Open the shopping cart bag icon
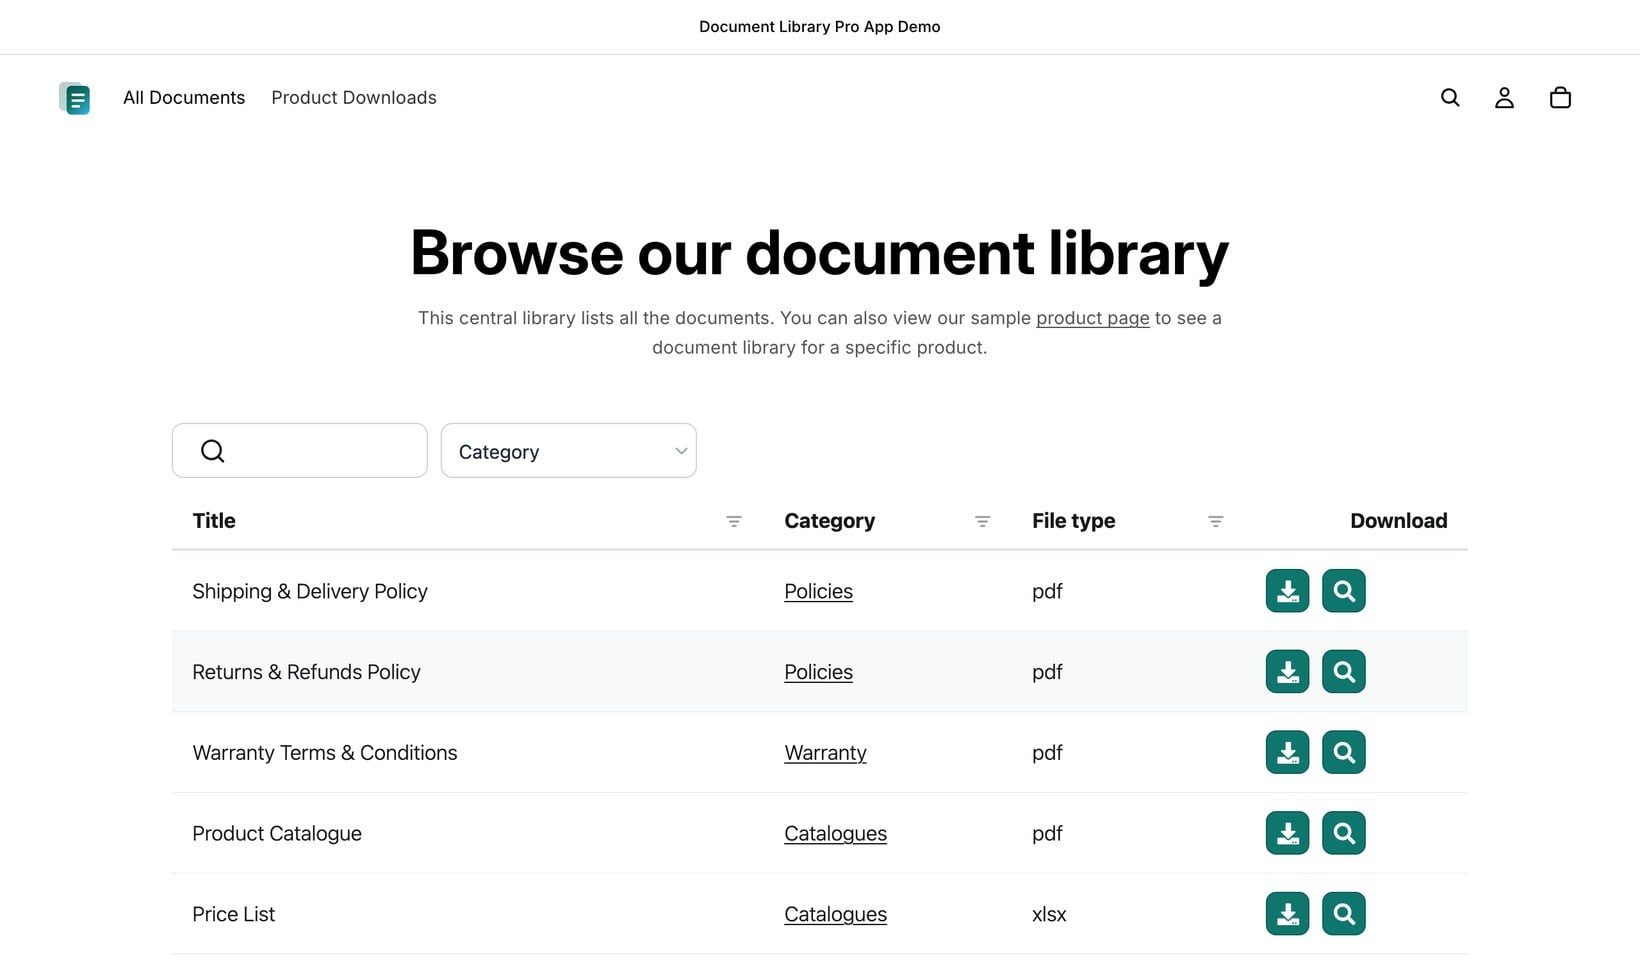This screenshot has width=1640, height=961. point(1560,97)
